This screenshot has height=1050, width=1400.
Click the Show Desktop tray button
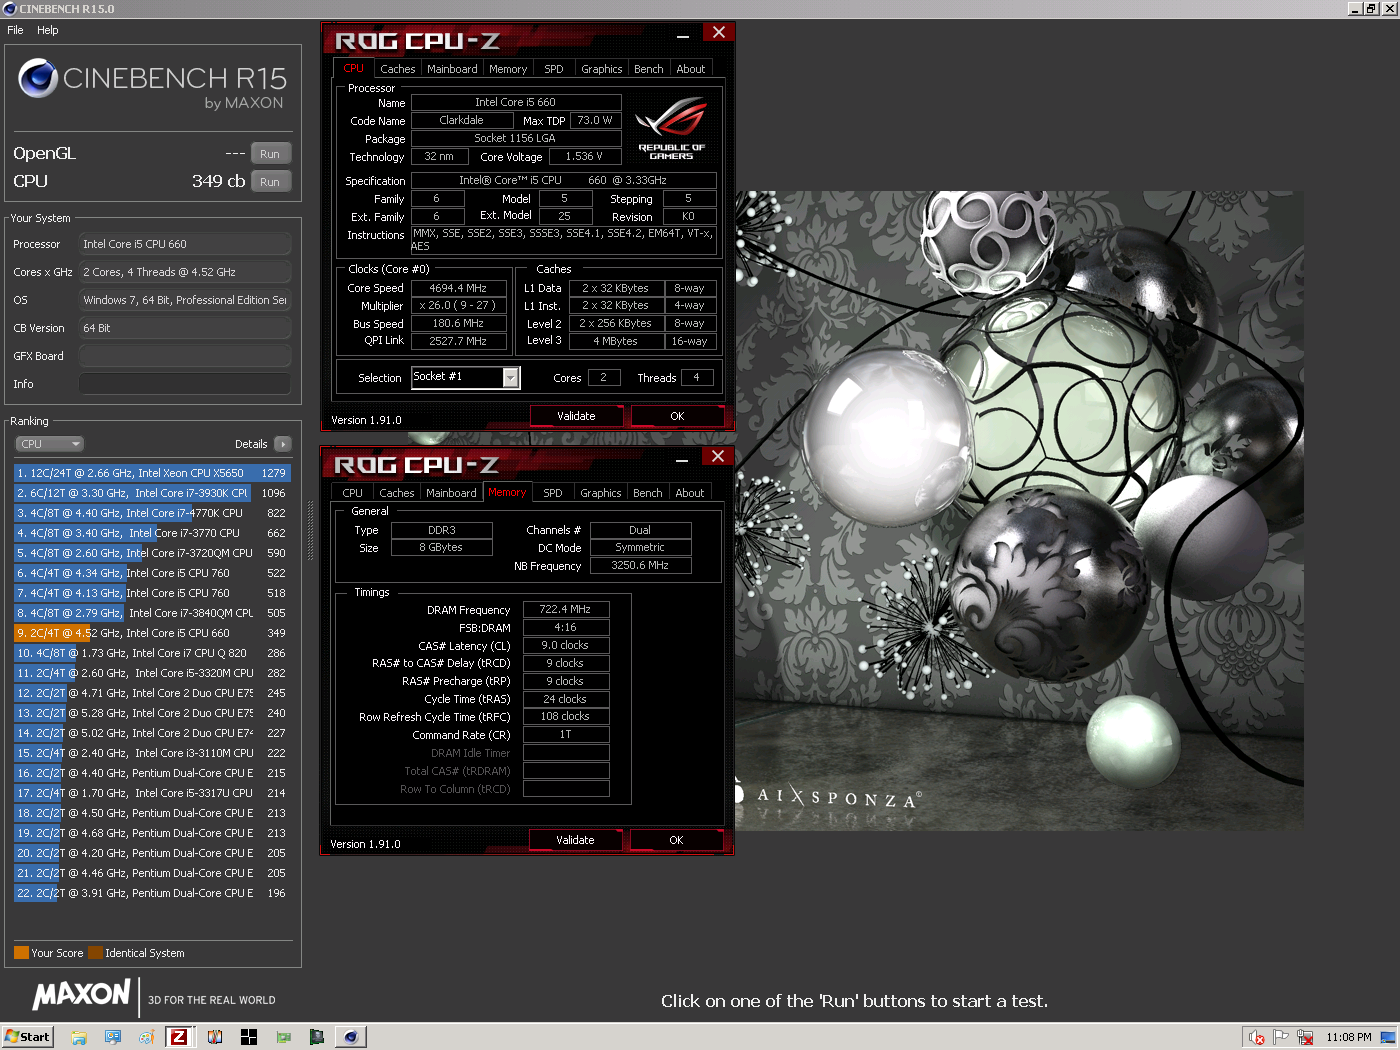point(1388,1037)
